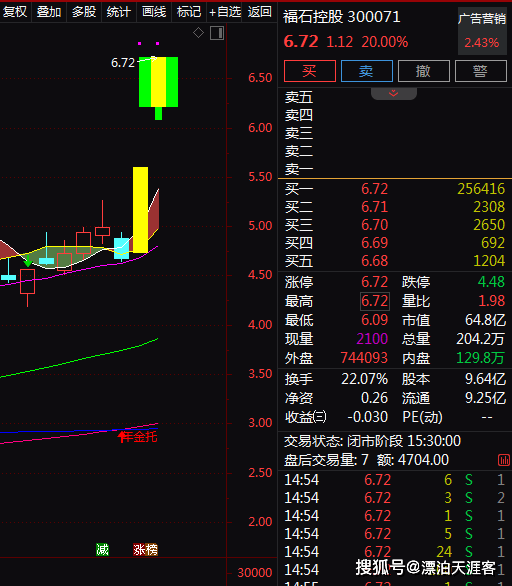Click the blue 卖 sell button
The height and width of the screenshot is (586, 512).
click(367, 71)
